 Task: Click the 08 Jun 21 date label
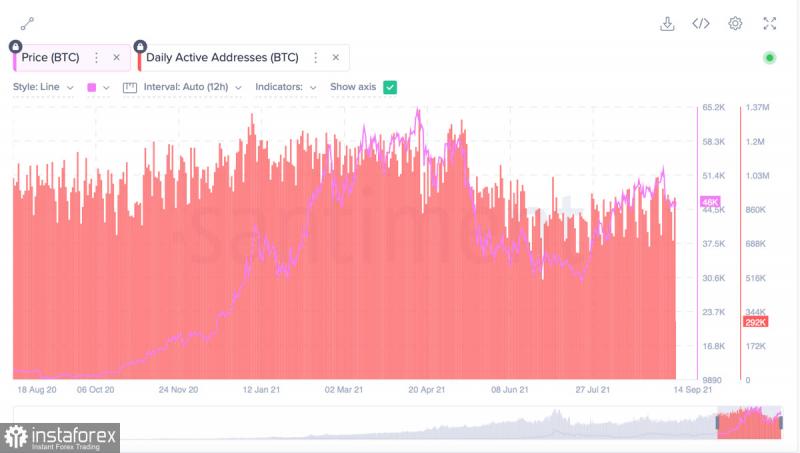510,390
